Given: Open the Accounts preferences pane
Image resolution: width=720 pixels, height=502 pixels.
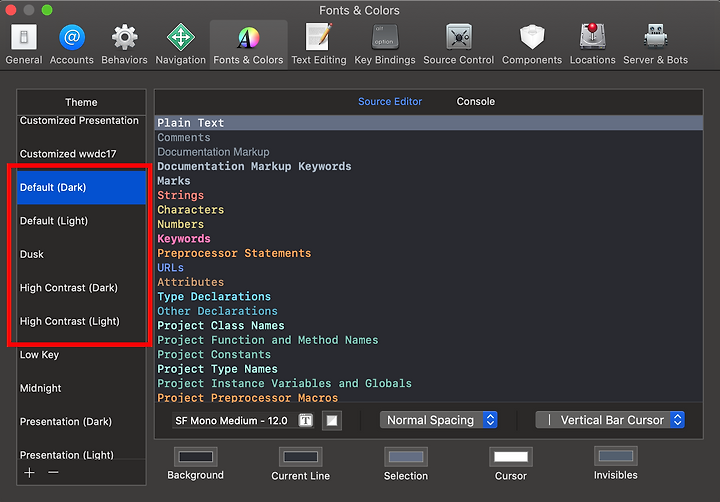Looking at the screenshot, I should [72, 45].
